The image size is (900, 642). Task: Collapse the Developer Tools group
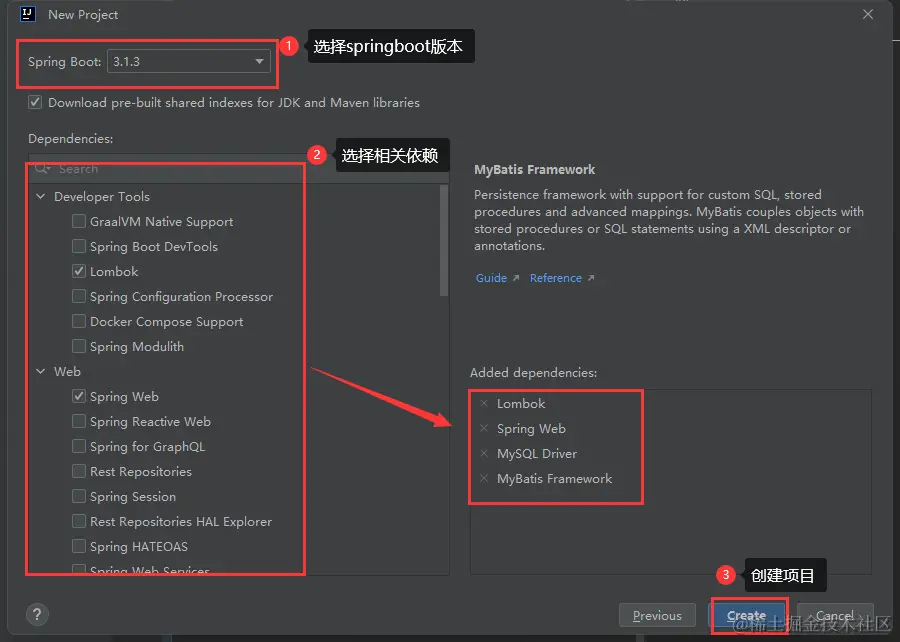click(x=41, y=196)
